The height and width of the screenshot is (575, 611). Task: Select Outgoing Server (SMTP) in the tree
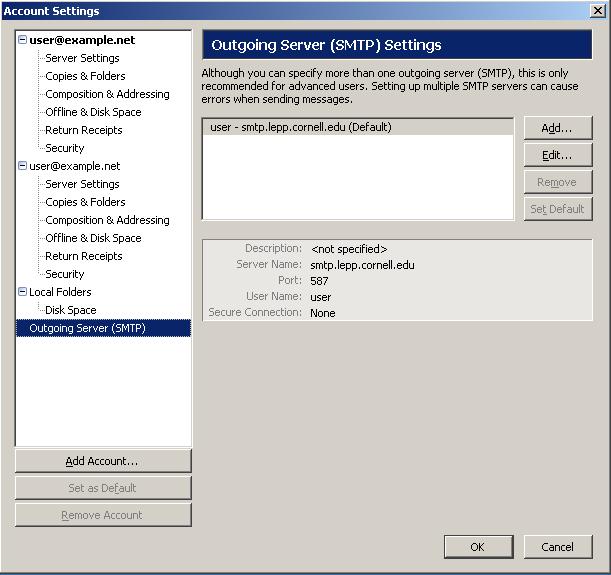click(x=103, y=328)
